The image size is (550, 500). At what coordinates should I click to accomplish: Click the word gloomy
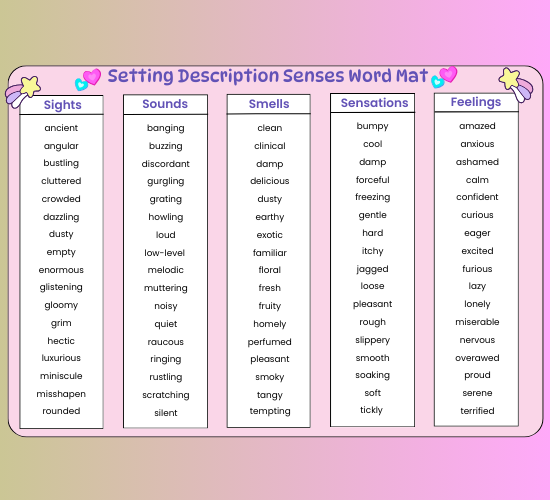click(61, 305)
